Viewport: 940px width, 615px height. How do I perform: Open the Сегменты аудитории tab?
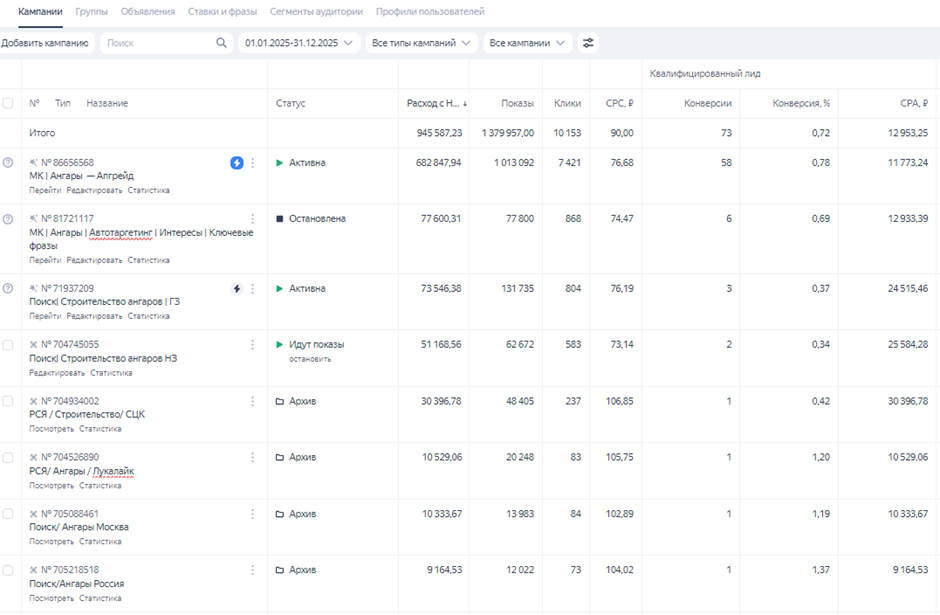316,12
